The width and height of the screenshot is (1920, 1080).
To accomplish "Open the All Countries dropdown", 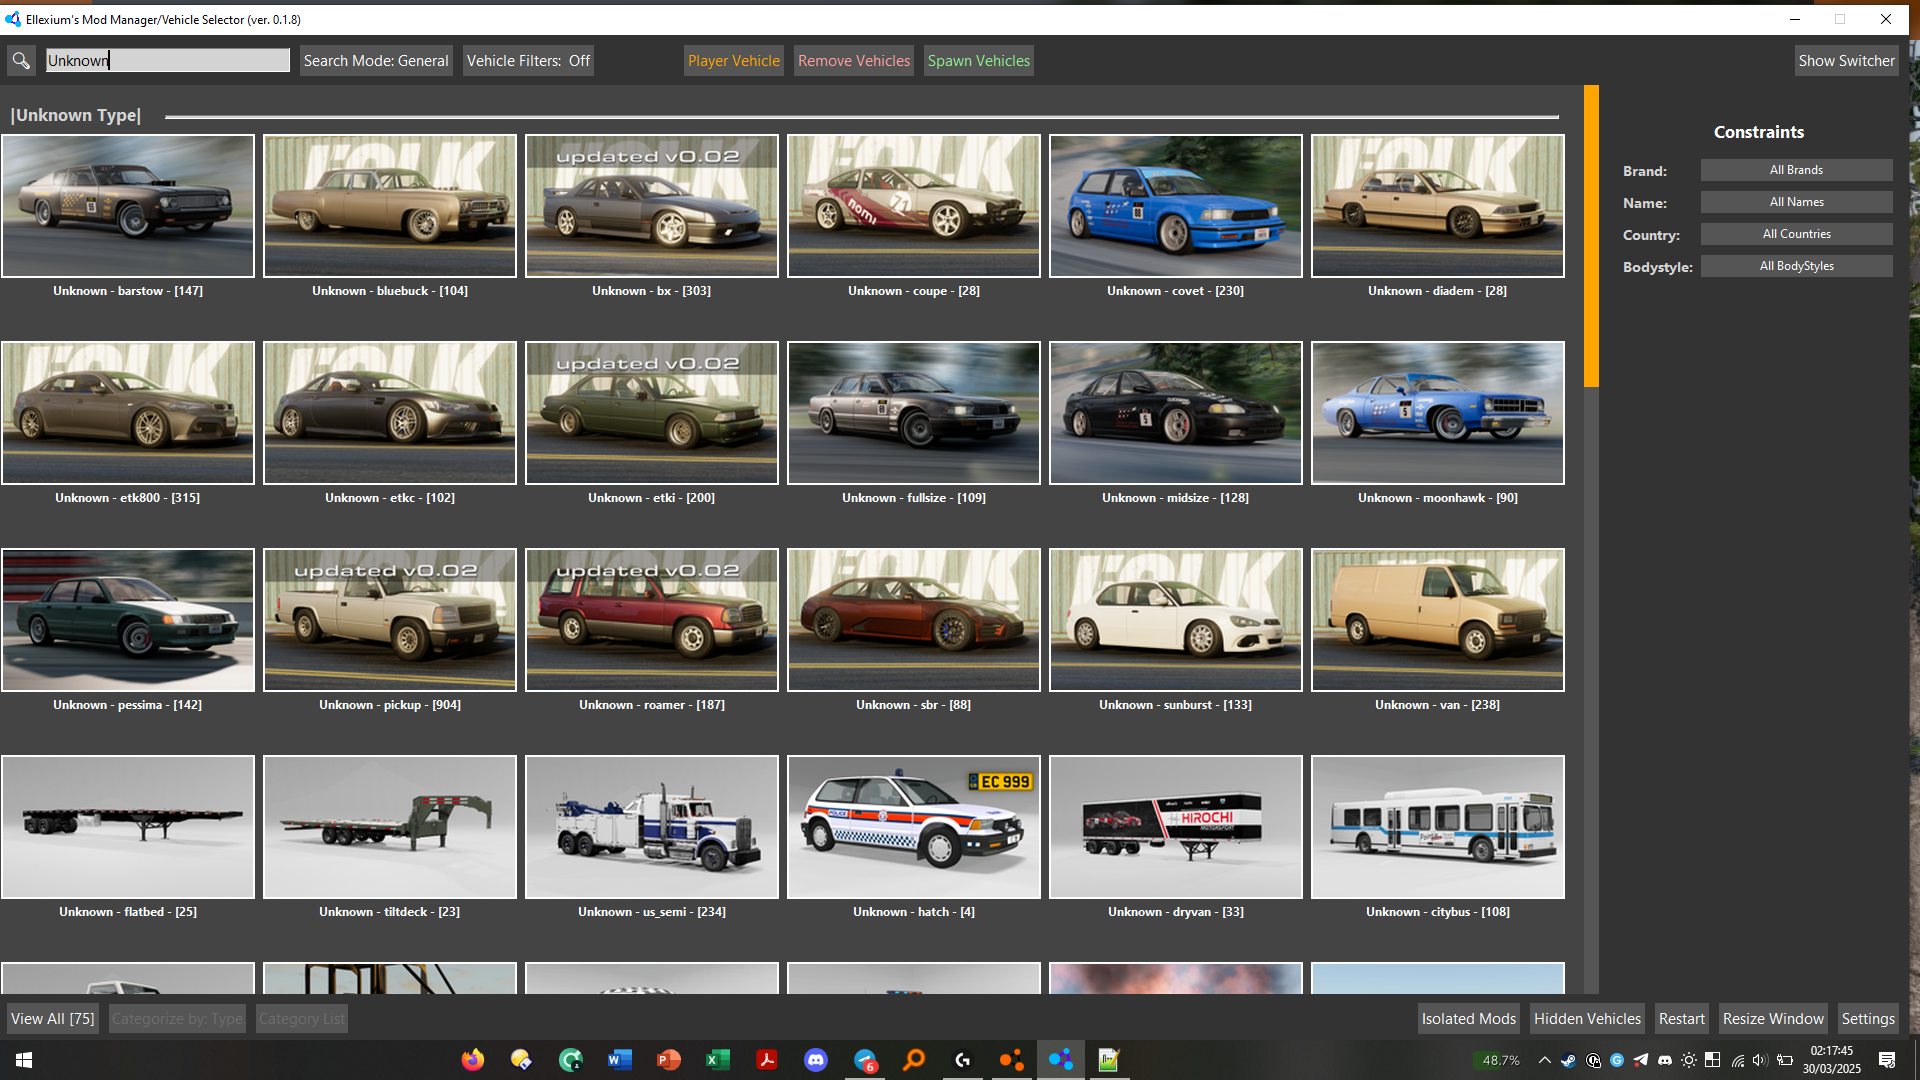I will click(x=1796, y=234).
